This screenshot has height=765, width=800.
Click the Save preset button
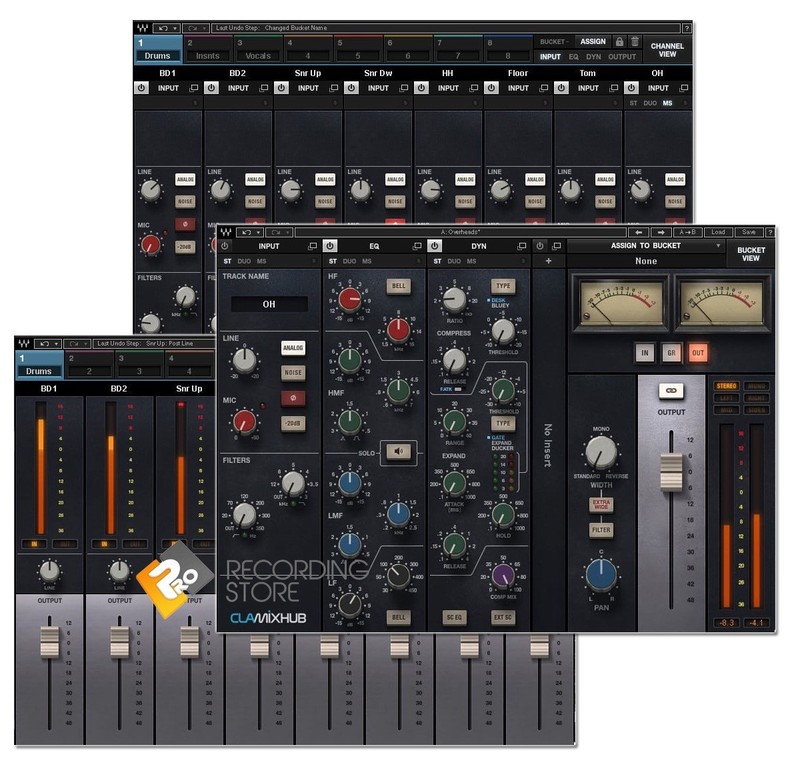(x=748, y=232)
